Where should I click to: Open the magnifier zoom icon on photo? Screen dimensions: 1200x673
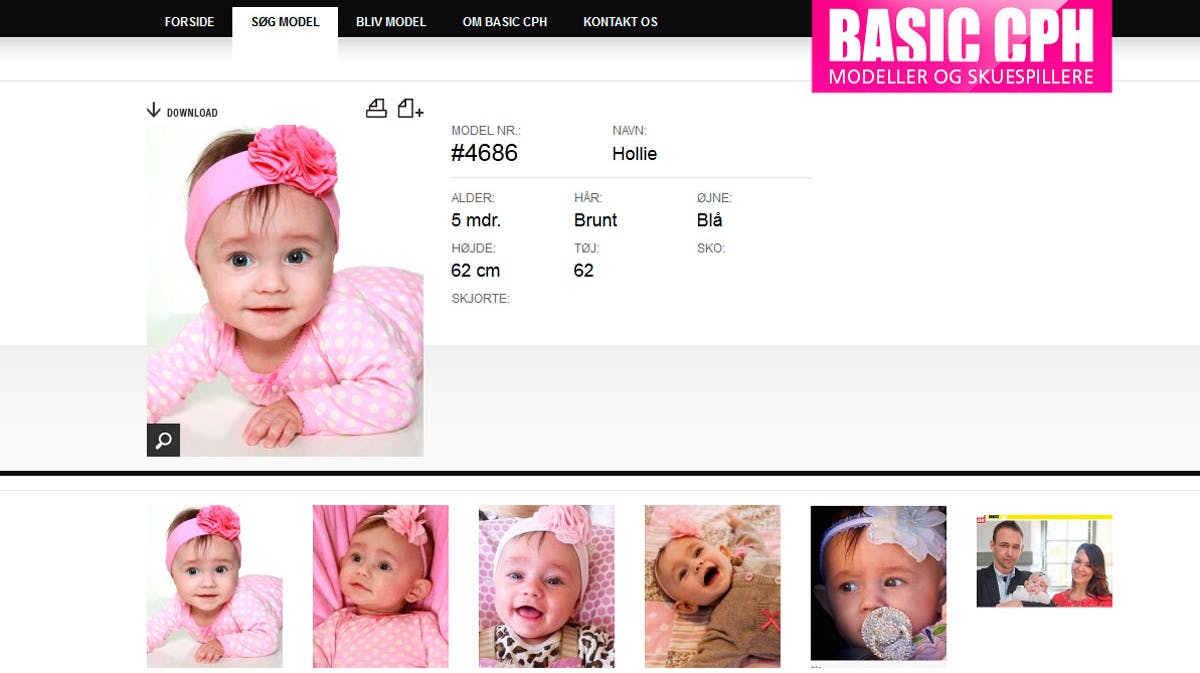[163, 440]
